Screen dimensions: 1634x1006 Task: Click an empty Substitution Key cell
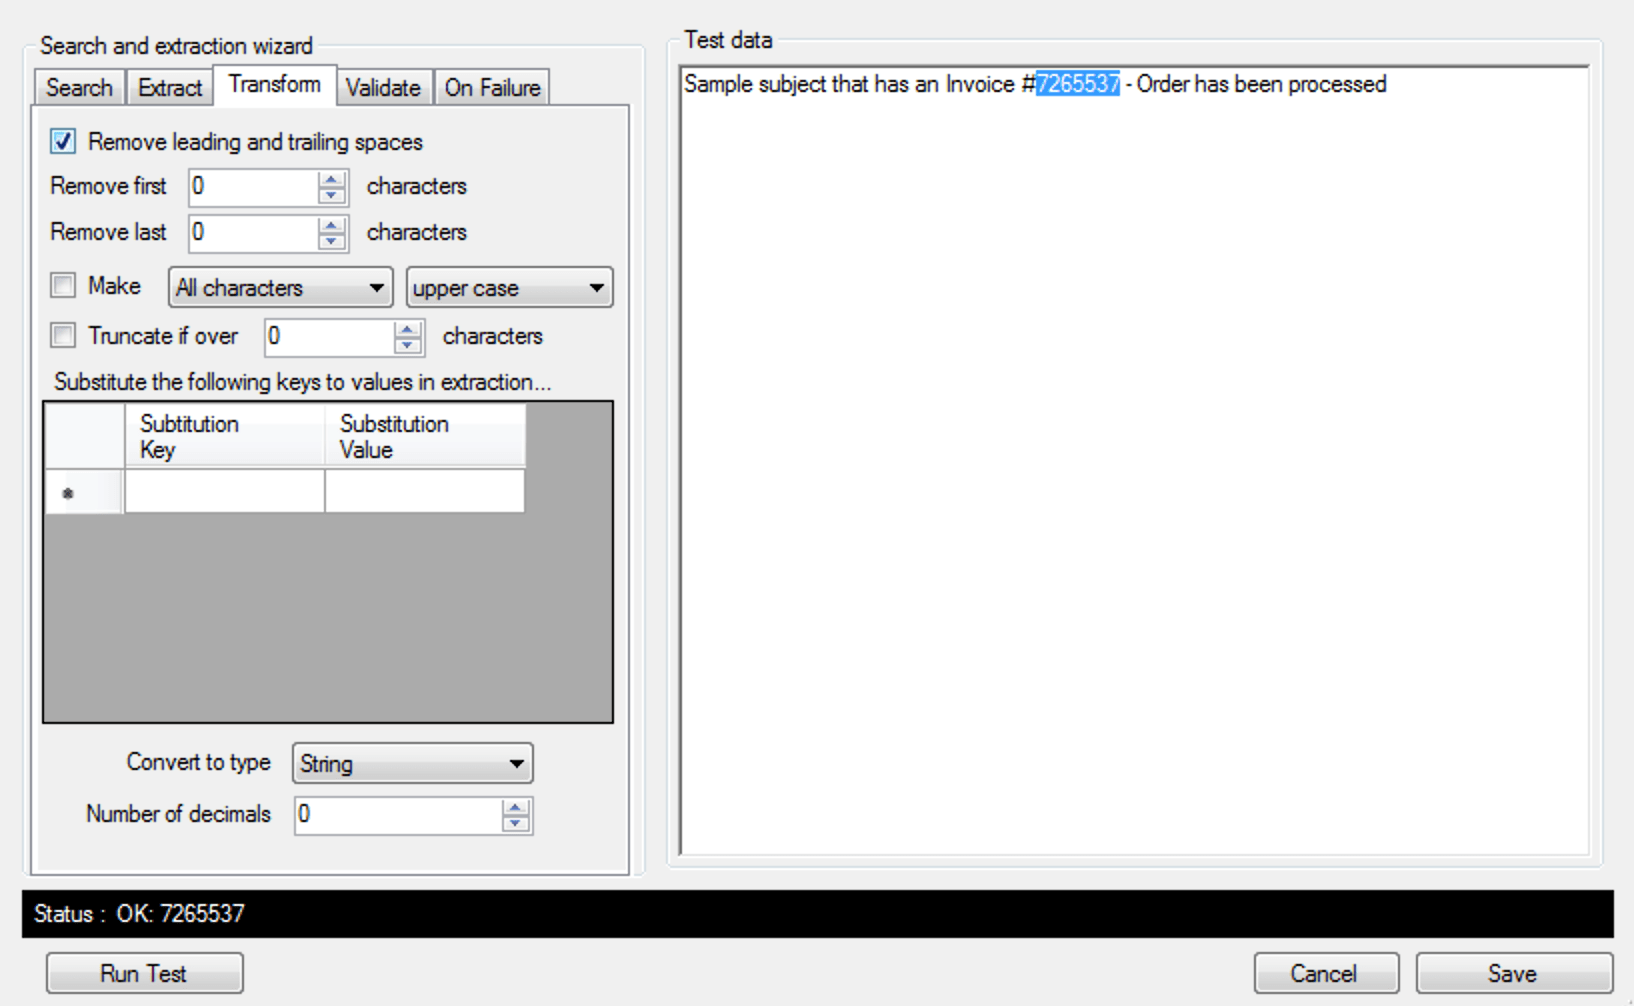pos(222,491)
